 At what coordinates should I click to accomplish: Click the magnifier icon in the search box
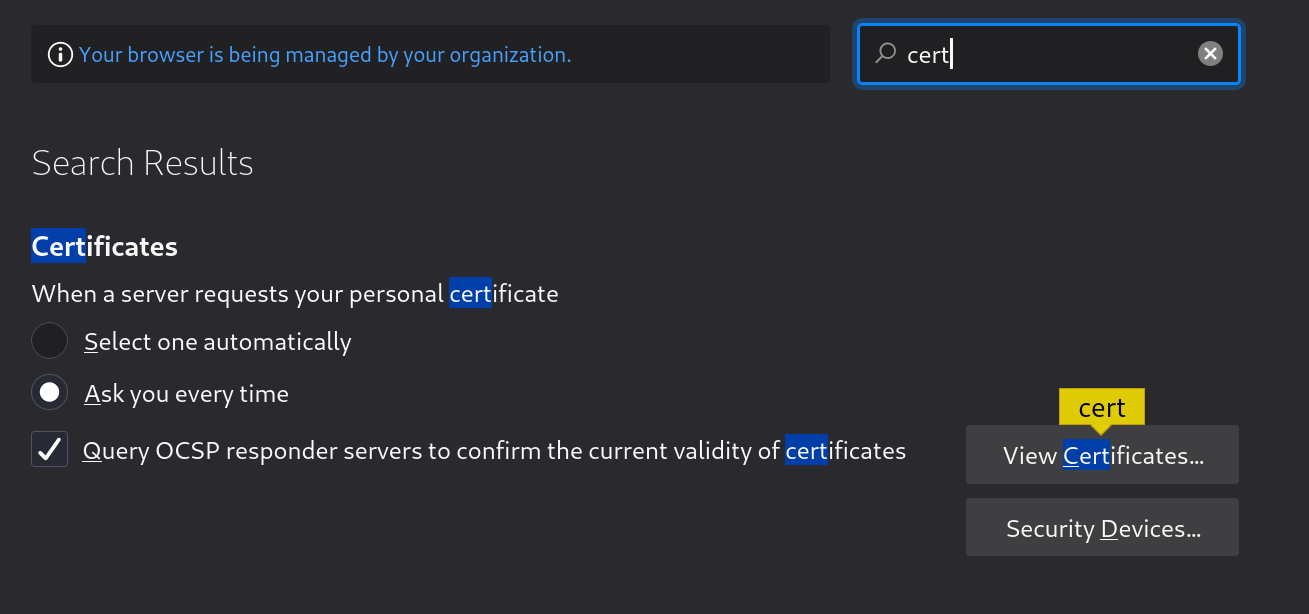tap(885, 54)
